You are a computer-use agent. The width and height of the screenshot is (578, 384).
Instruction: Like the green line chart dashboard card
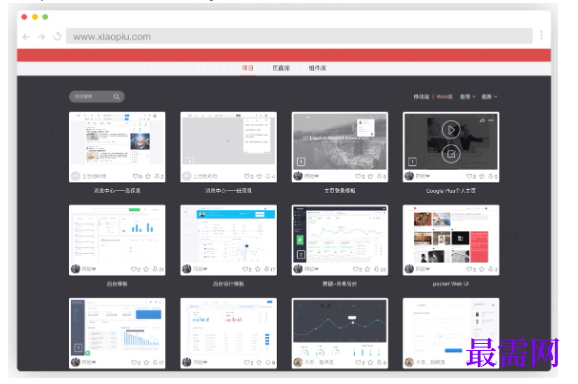(356, 269)
